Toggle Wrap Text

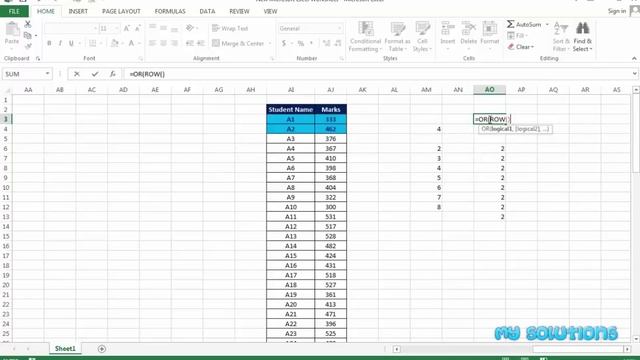(x=230, y=28)
